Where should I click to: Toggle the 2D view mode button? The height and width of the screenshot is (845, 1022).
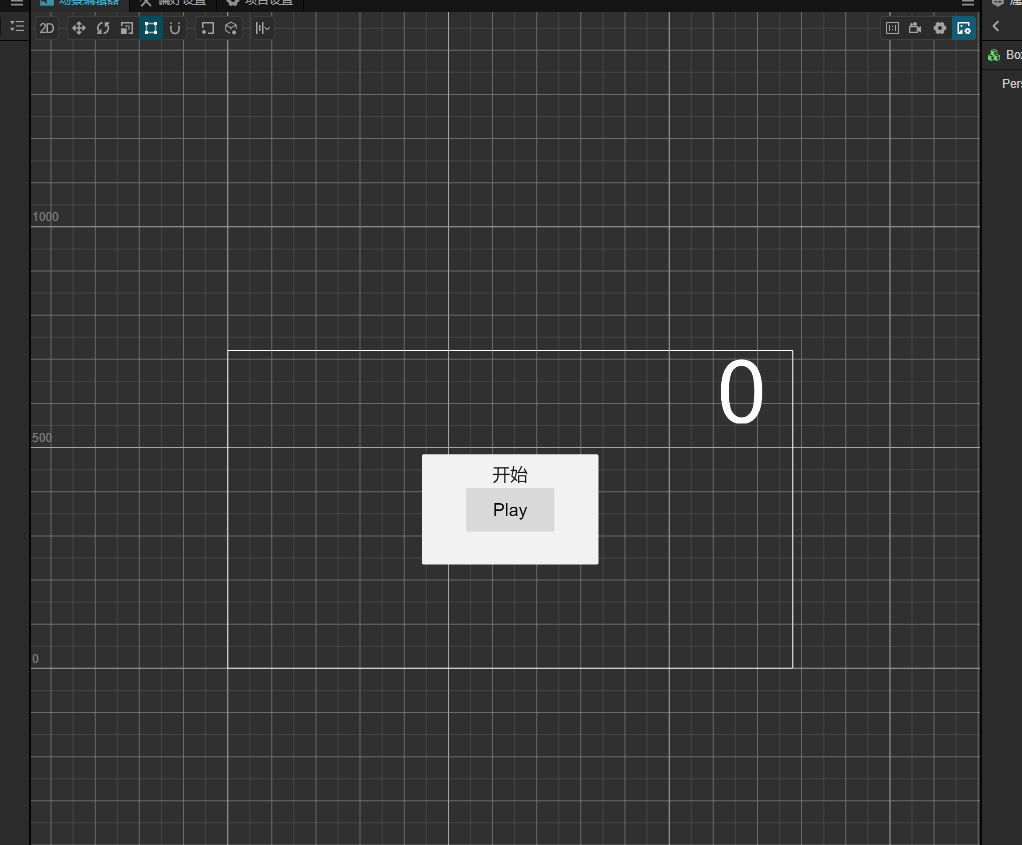tap(46, 28)
